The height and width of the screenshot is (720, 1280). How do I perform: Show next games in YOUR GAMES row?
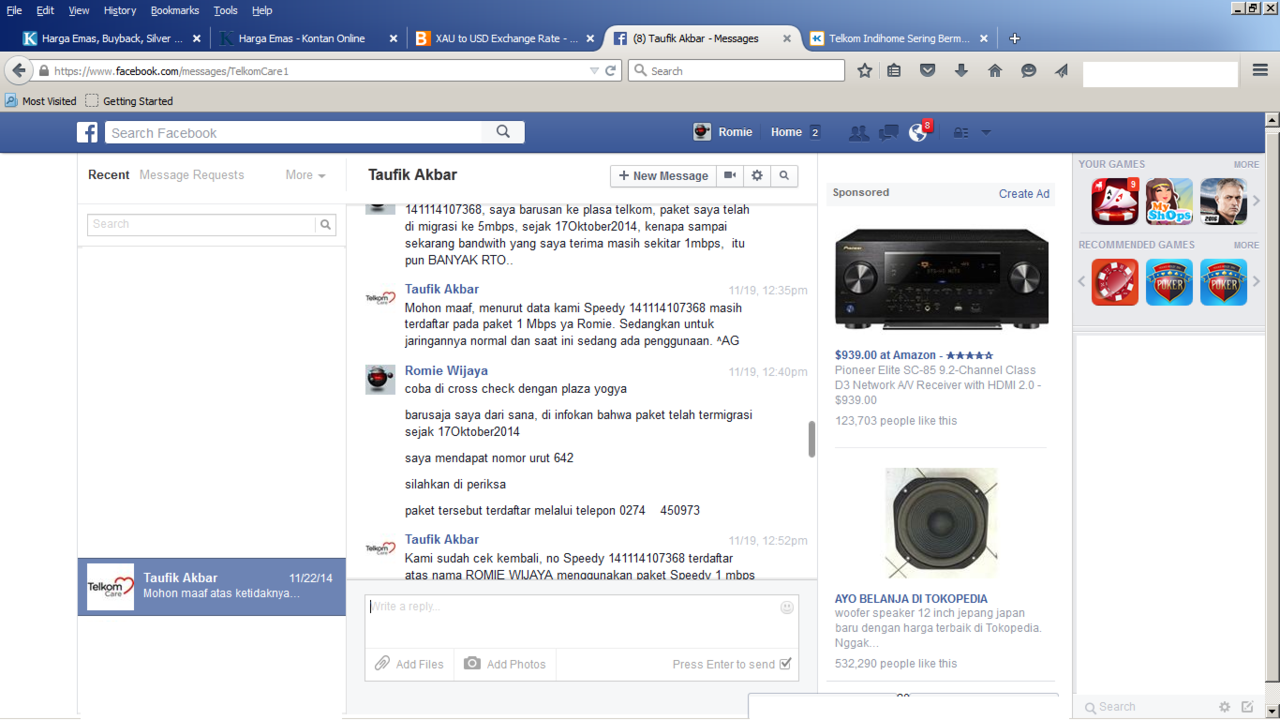tap(1257, 201)
